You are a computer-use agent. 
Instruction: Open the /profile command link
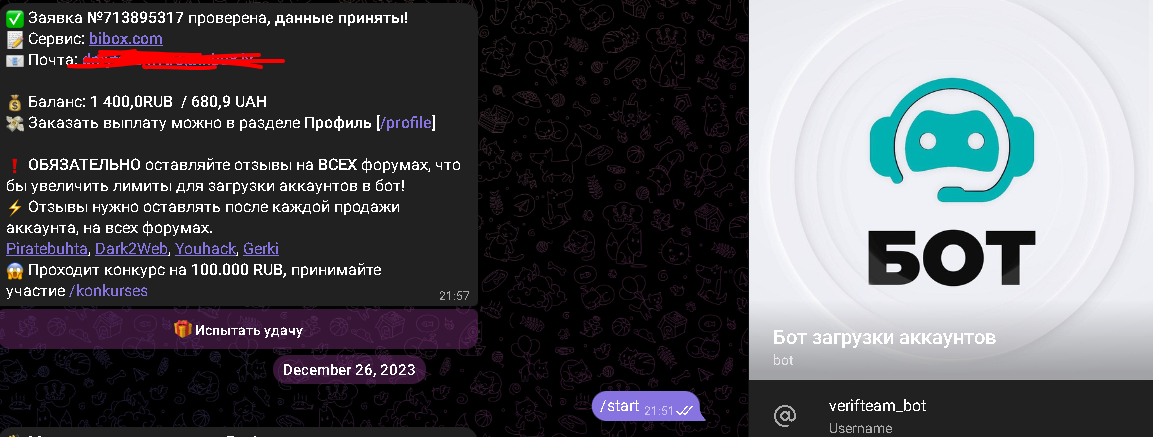[405, 123]
